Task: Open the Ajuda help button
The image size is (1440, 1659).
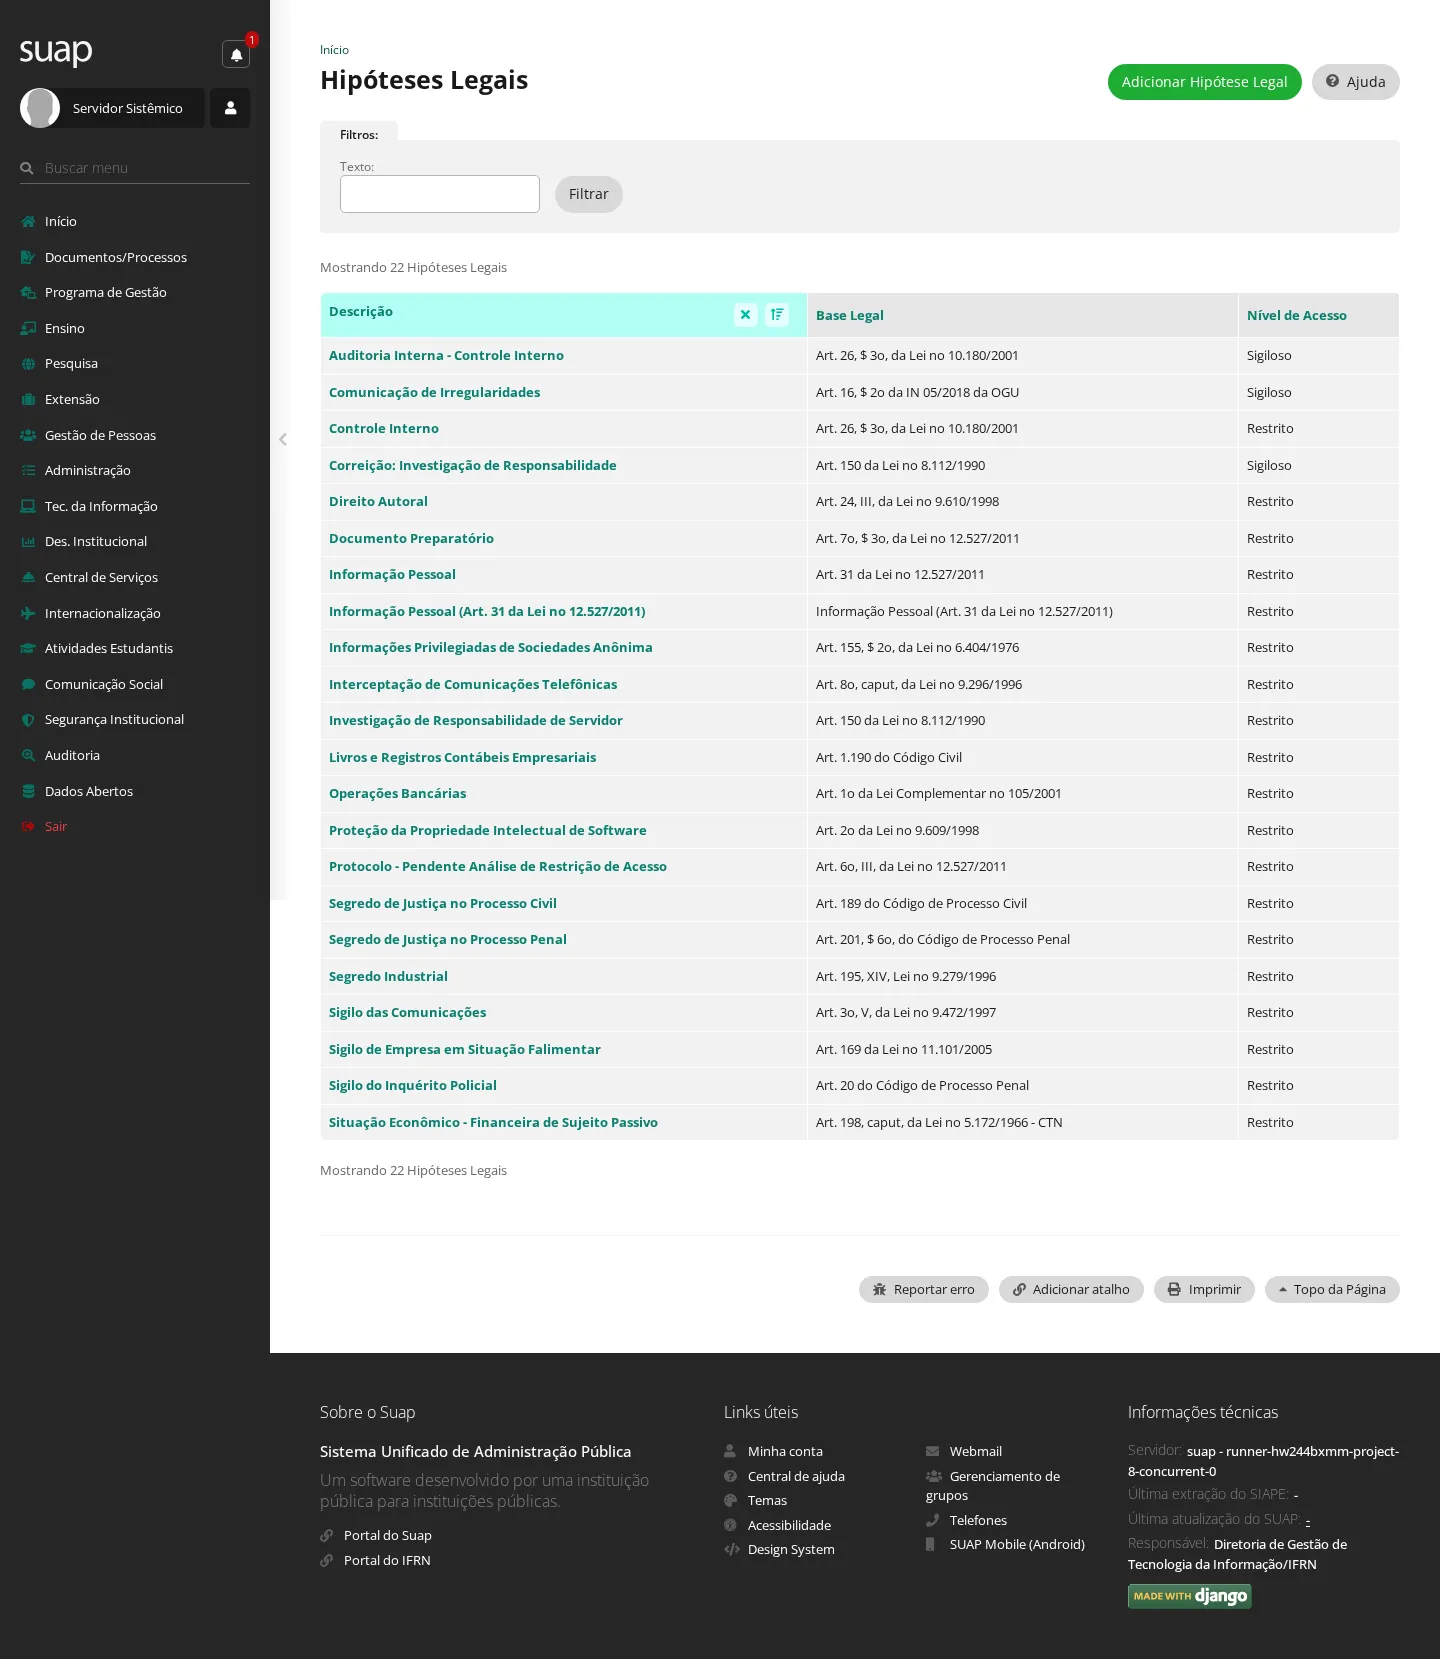Action: 1355,82
